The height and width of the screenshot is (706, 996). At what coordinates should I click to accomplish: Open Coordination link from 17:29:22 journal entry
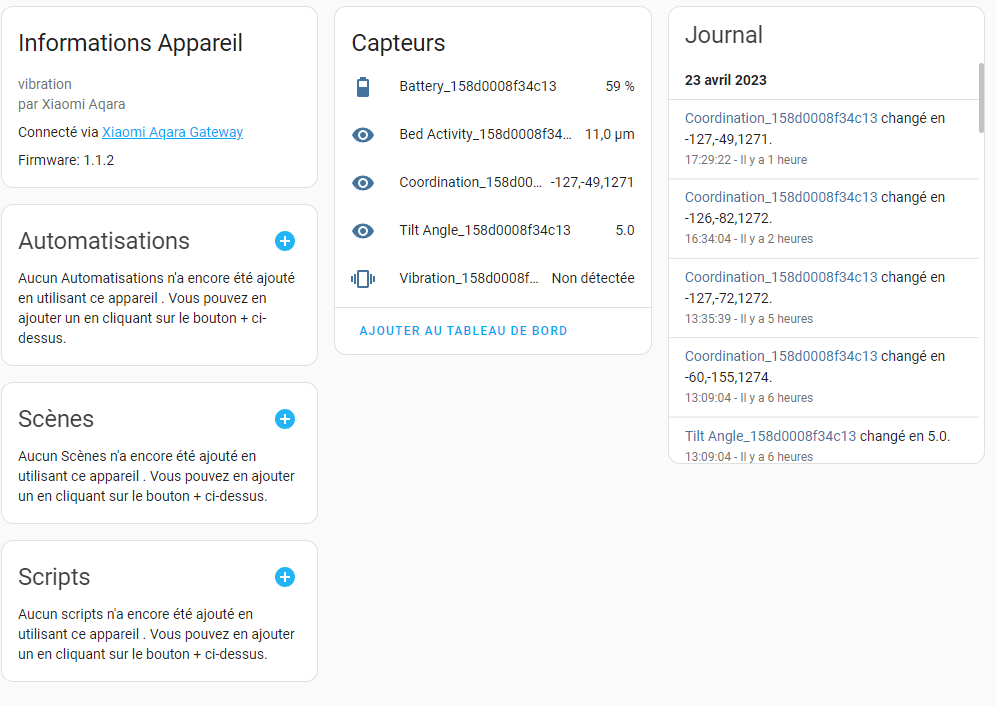click(x=781, y=118)
